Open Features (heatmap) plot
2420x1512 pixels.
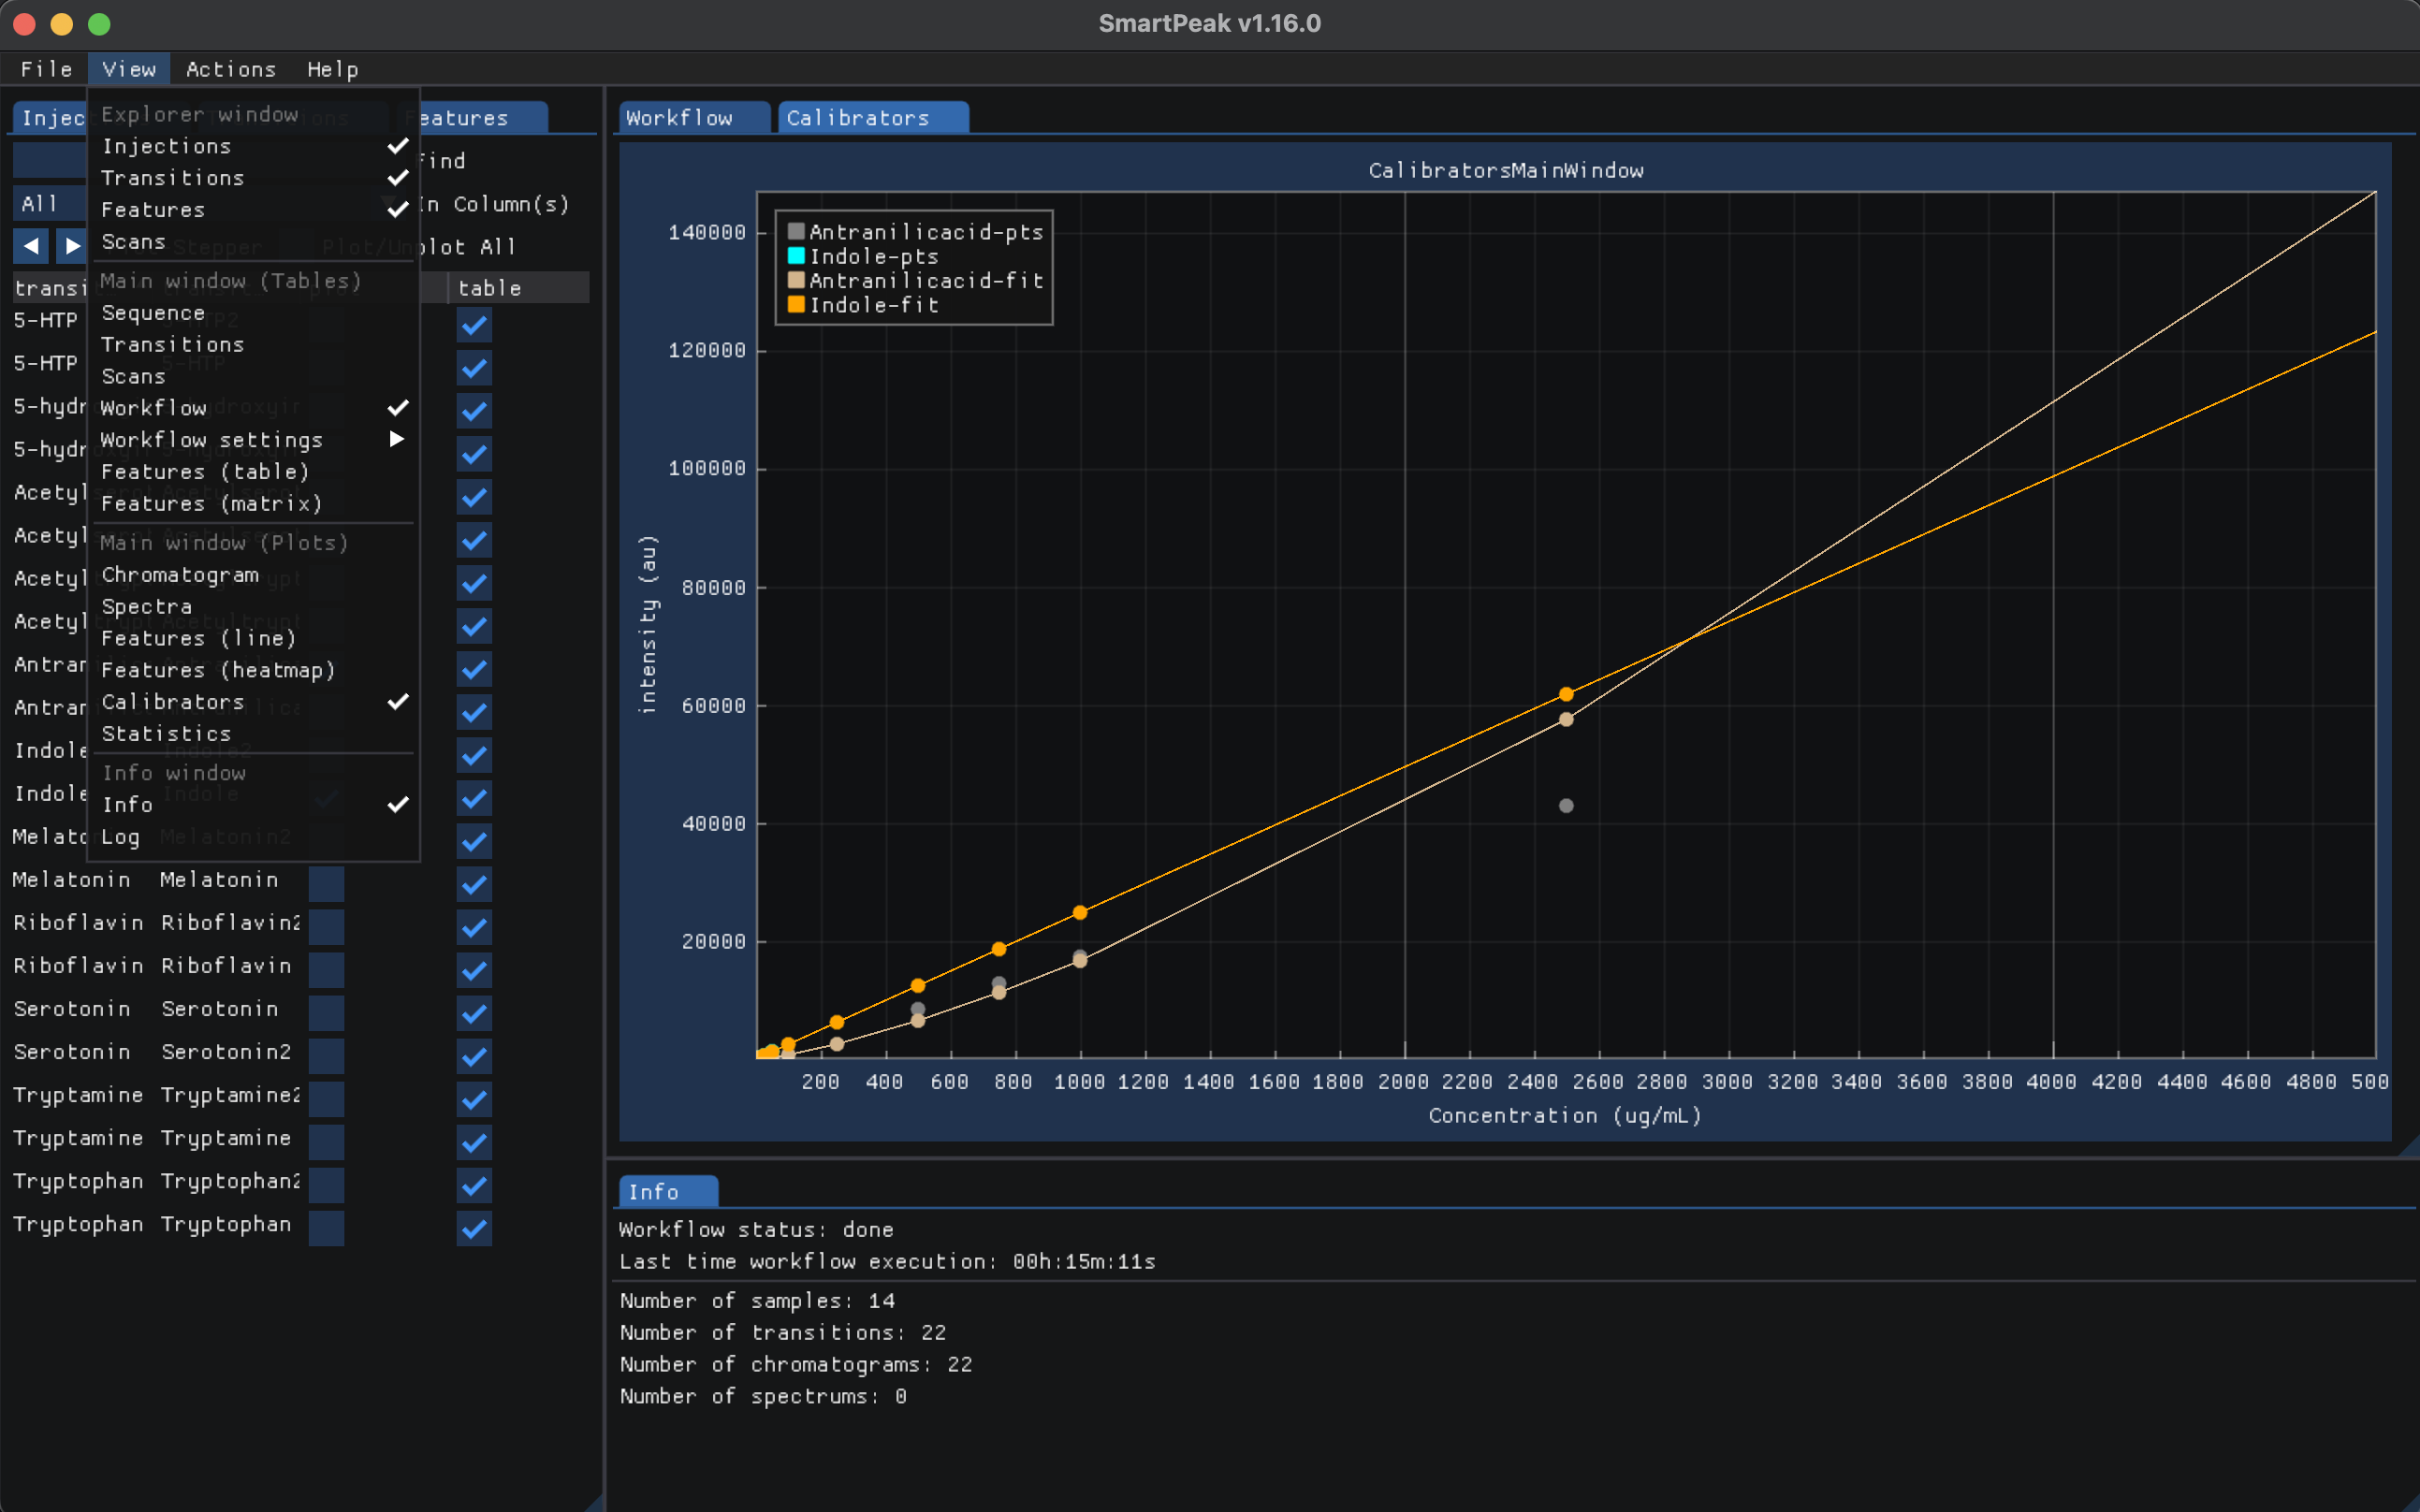tap(252, 671)
